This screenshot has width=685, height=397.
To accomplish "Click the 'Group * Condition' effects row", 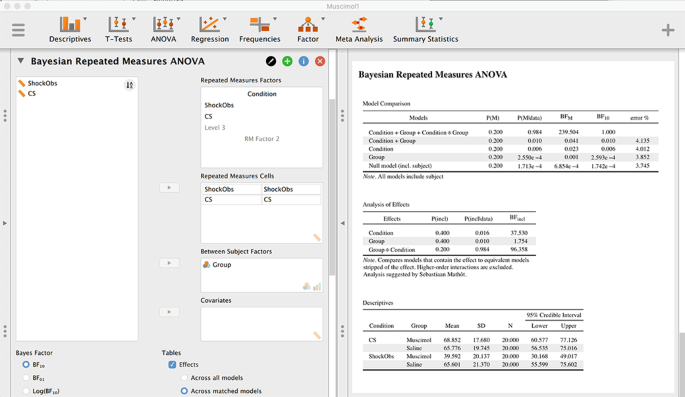I will point(449,250).
